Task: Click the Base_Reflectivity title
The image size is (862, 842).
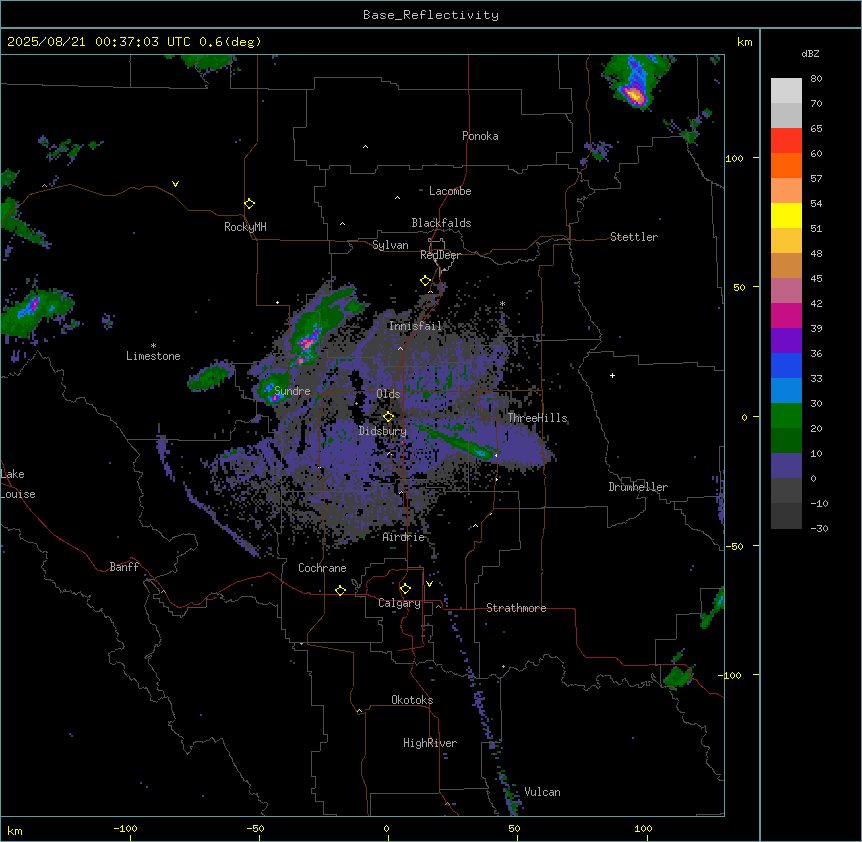Action: coord(431,15)
